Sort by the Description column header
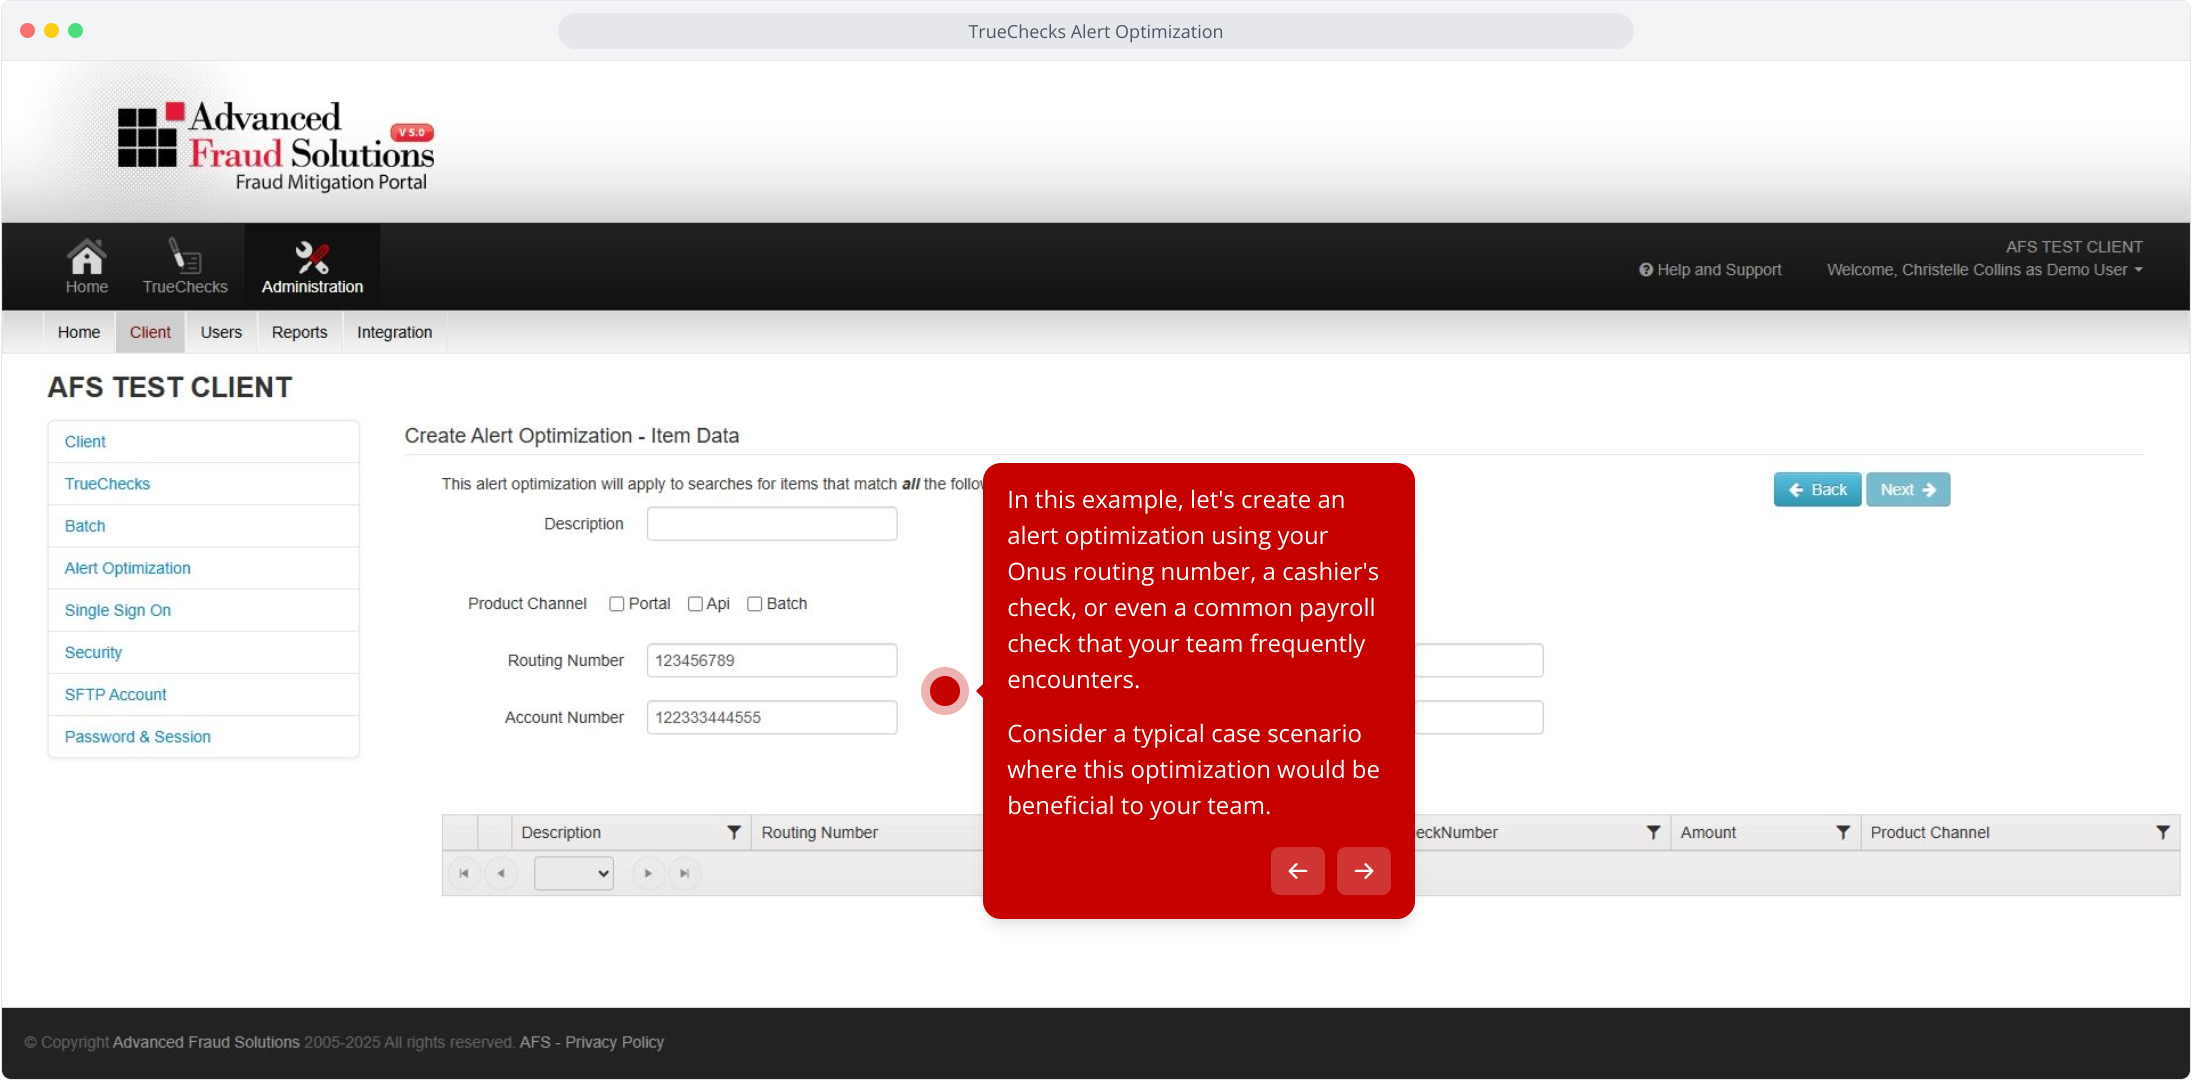Image resolution: width=2192 pixels, height=1080 pixels. tap(561, 832)
